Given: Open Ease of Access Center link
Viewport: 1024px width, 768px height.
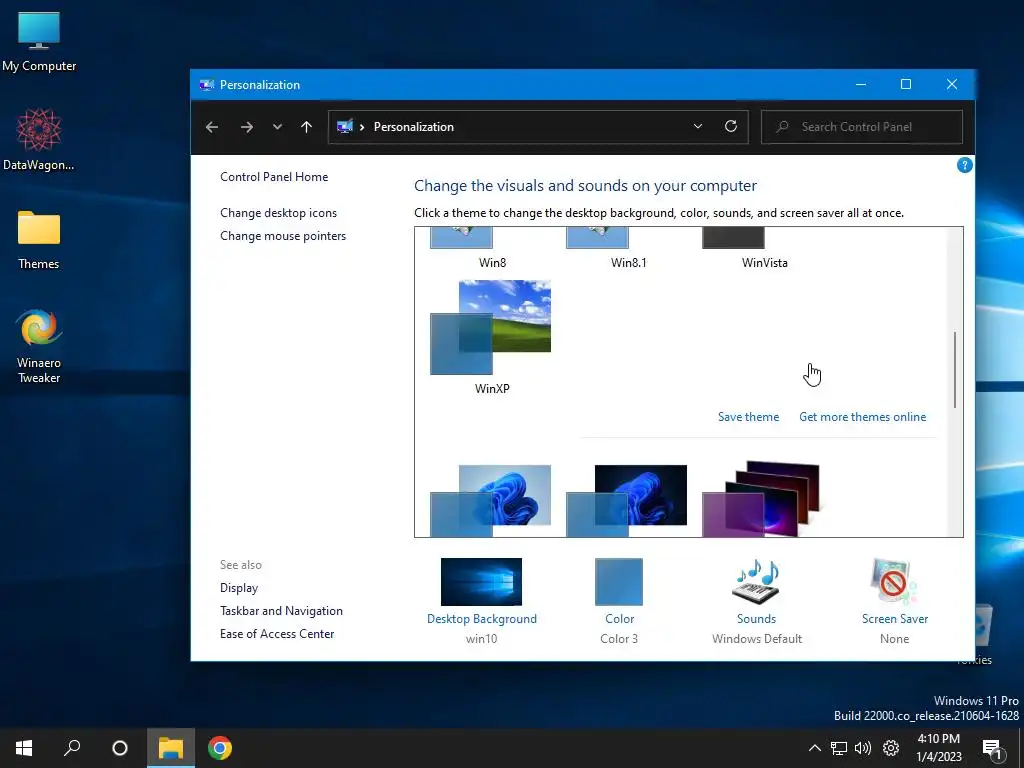Looking at the screenshot, I should pyautogui.click(x=277, y=633).
